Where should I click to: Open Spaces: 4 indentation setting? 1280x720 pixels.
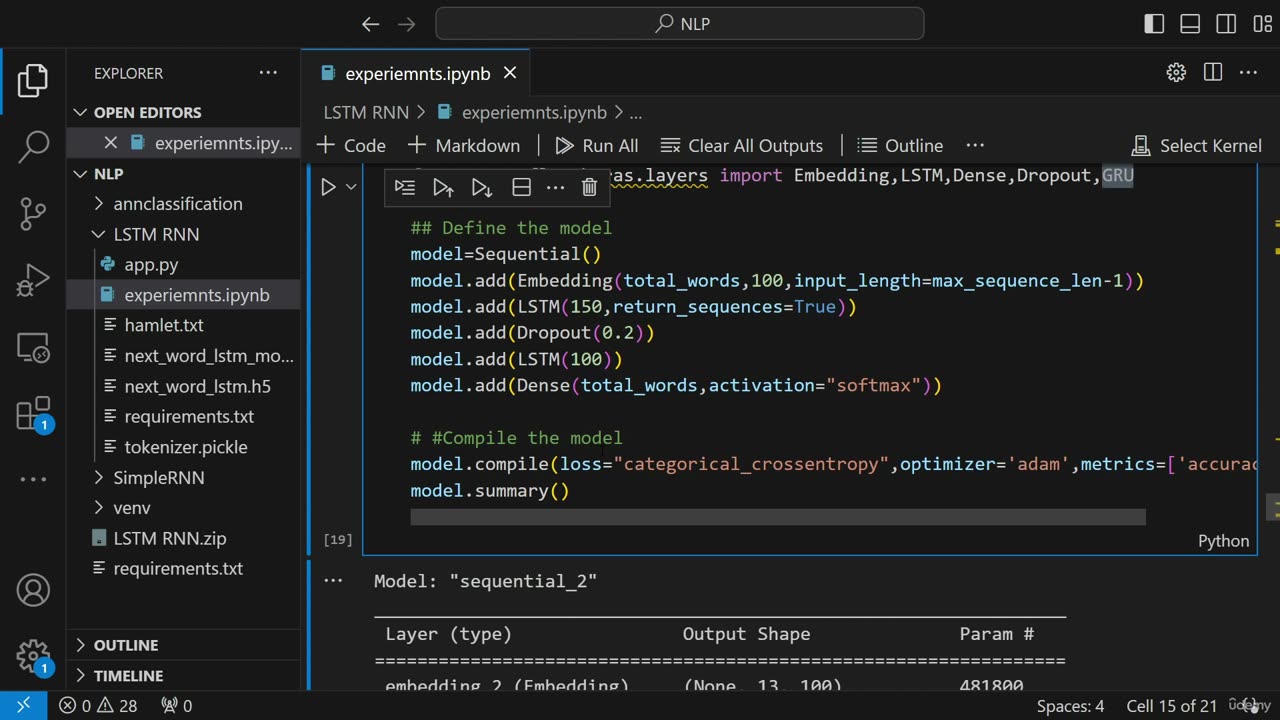(1070, 706)
